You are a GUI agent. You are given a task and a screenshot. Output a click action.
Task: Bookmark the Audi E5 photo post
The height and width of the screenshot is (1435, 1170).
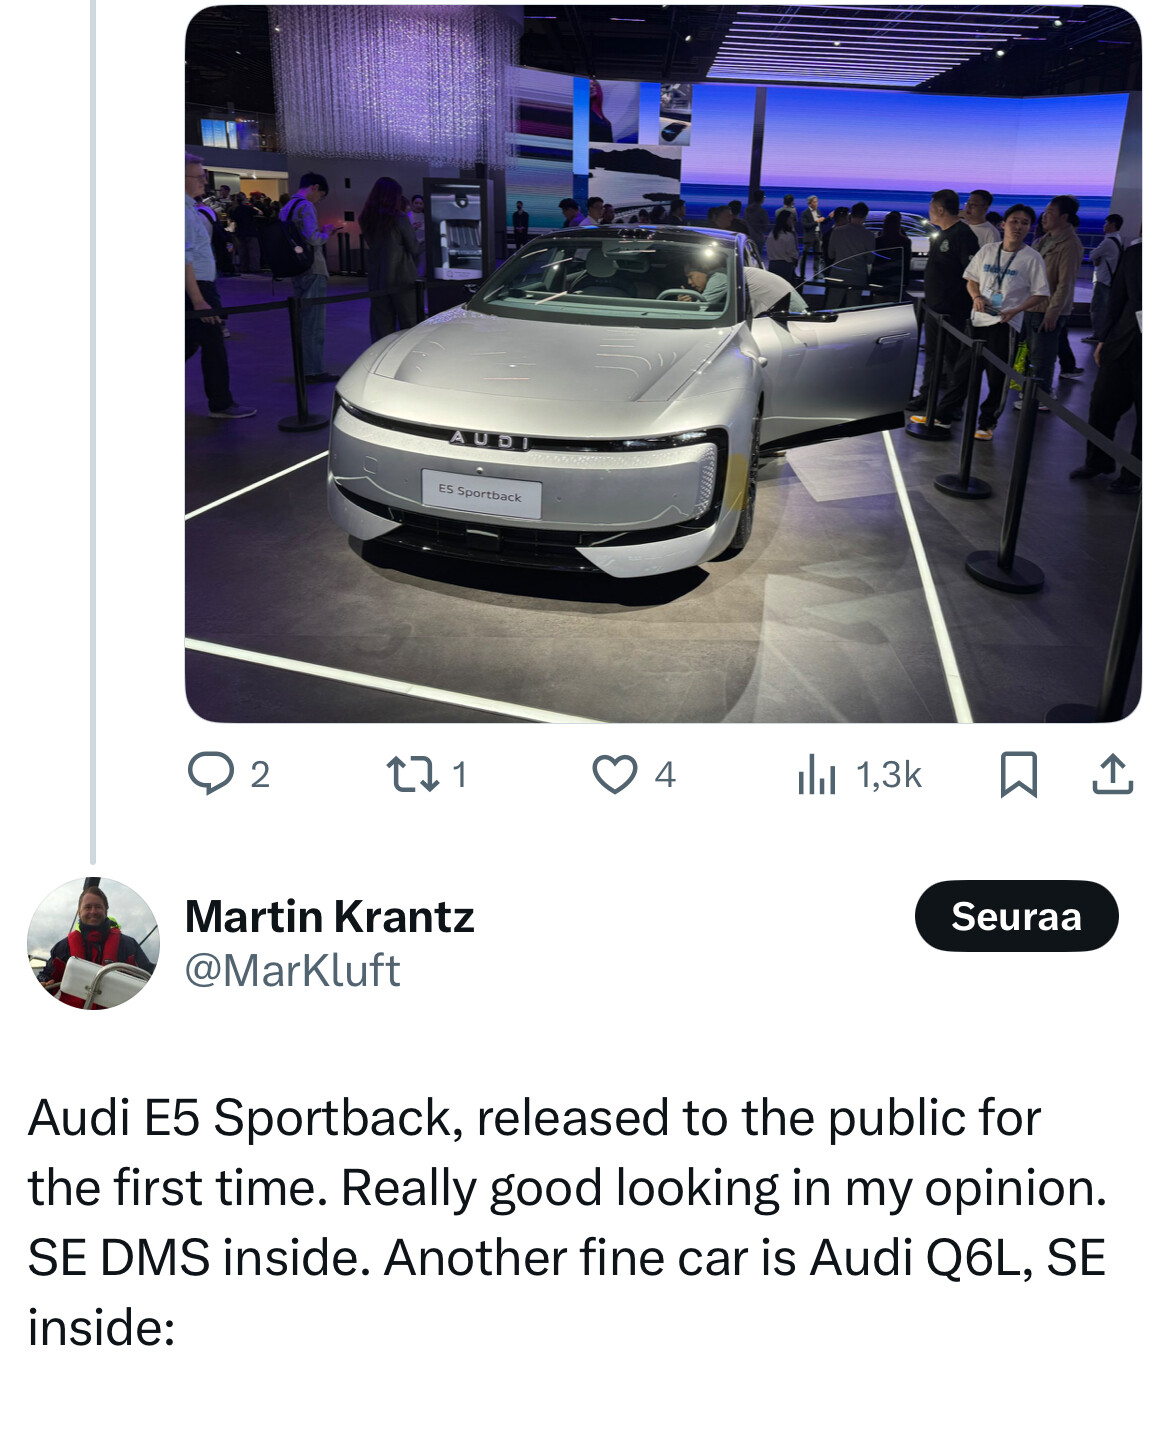coord(1018,775)
